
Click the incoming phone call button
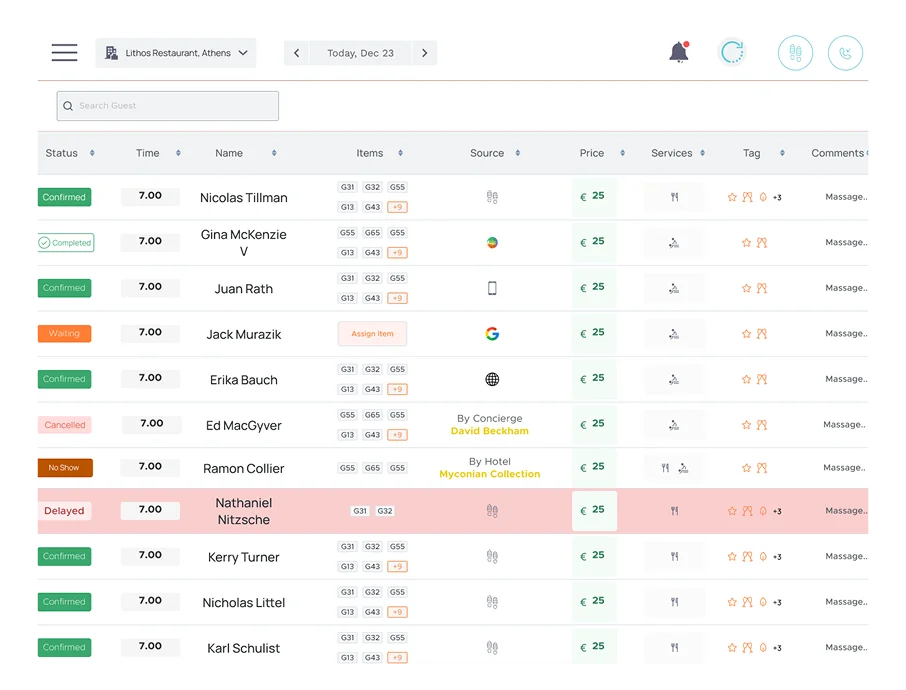coord(845,53)
